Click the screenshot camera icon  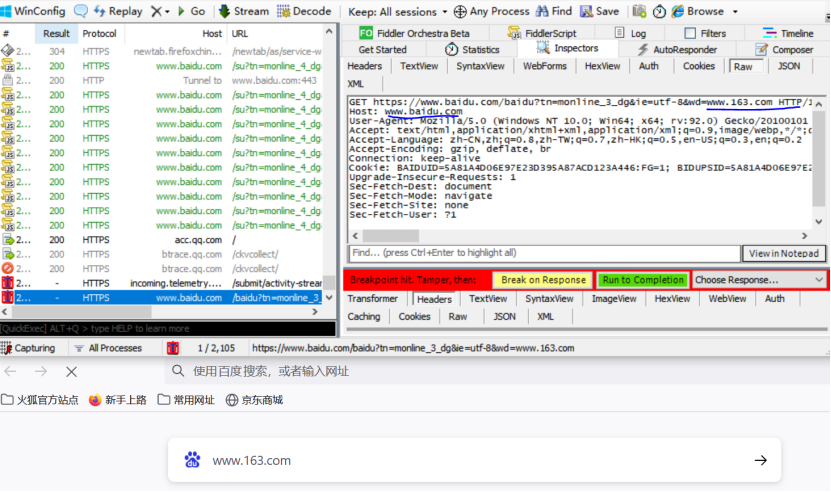(x=639, y=11)
